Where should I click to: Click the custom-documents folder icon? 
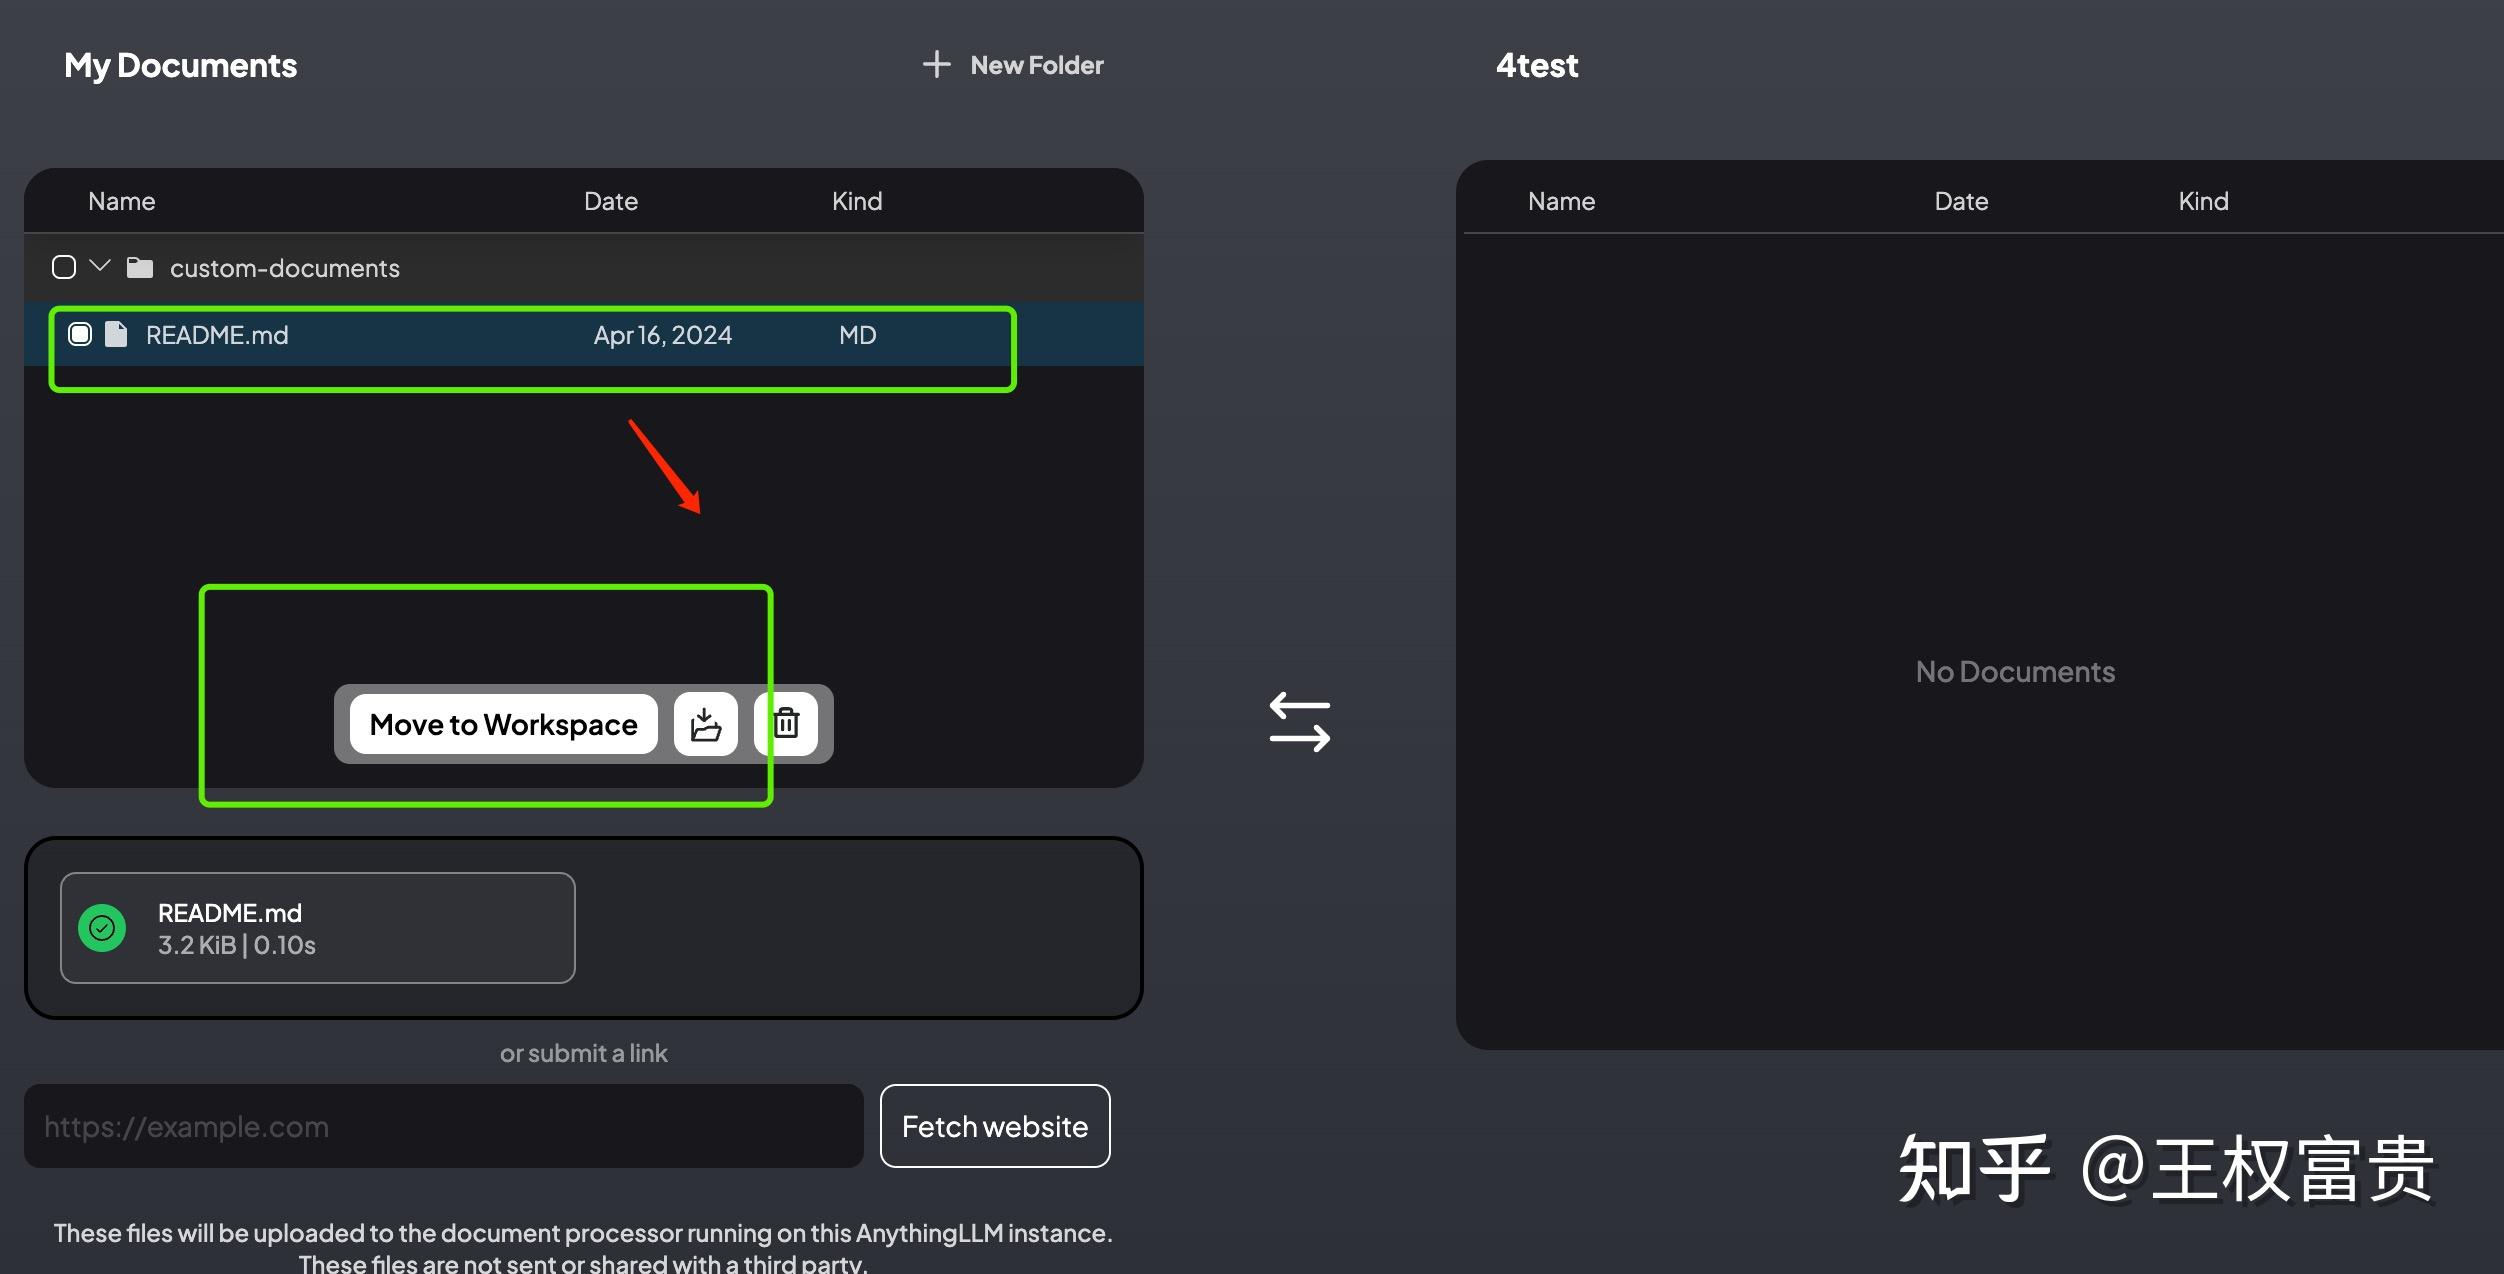[x=140, y=268]
